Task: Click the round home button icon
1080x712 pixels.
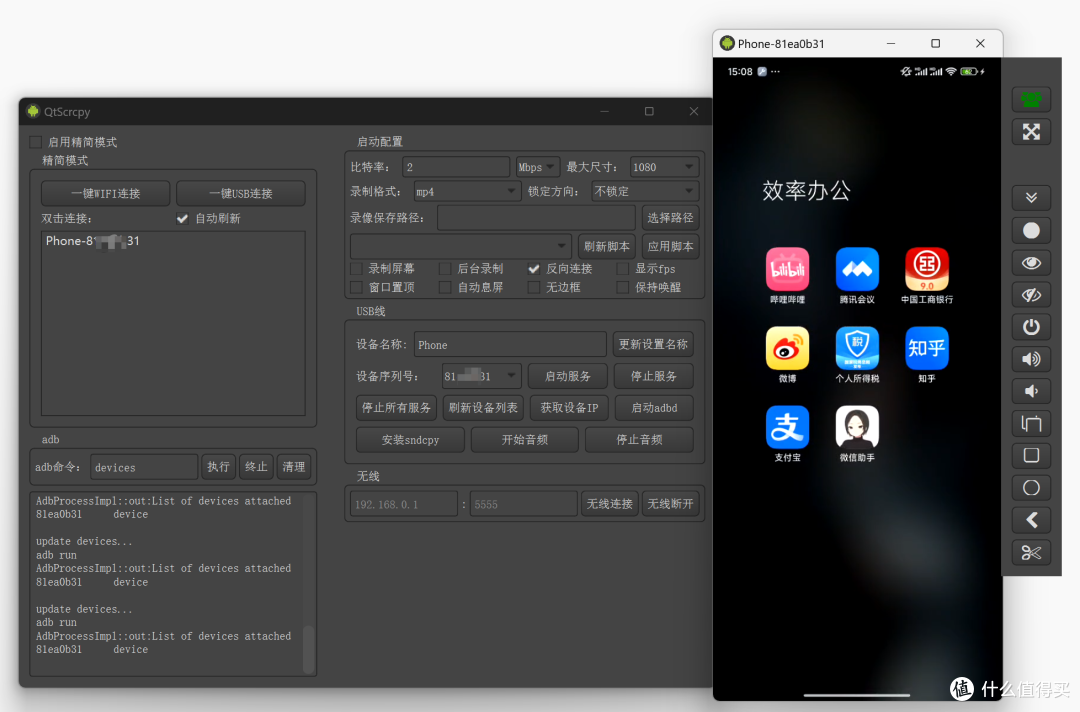Action: (x=1031, y=488)
